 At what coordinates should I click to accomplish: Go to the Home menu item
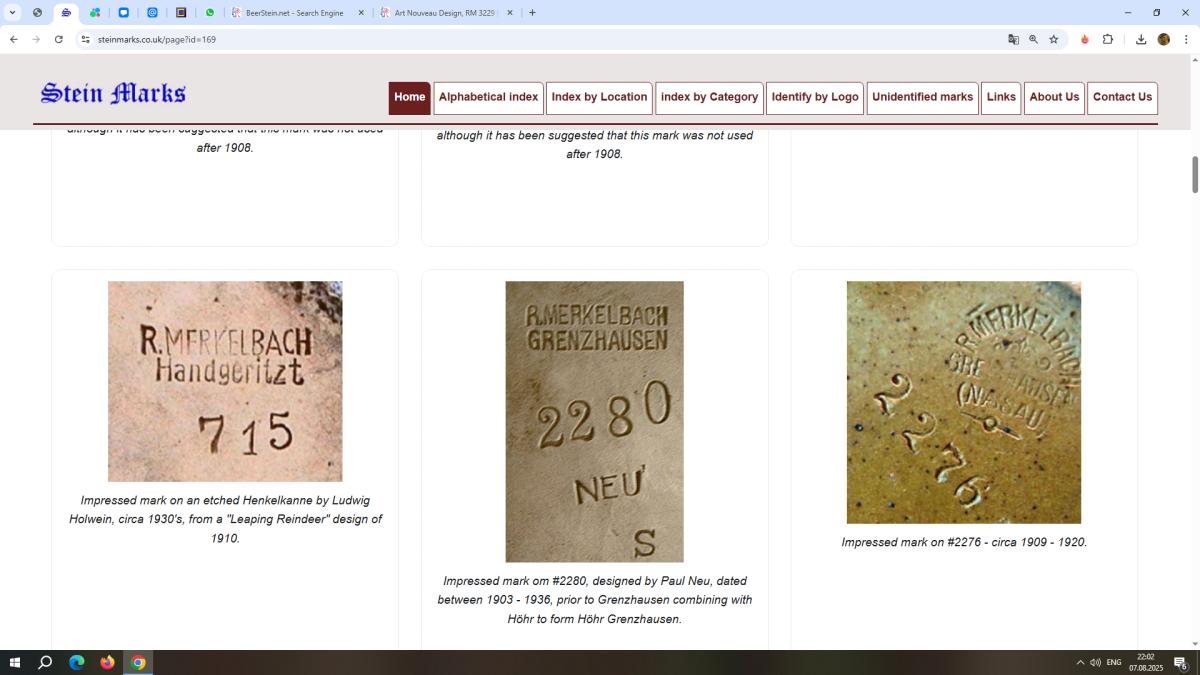pyautogui.click(x=410, y=98)
